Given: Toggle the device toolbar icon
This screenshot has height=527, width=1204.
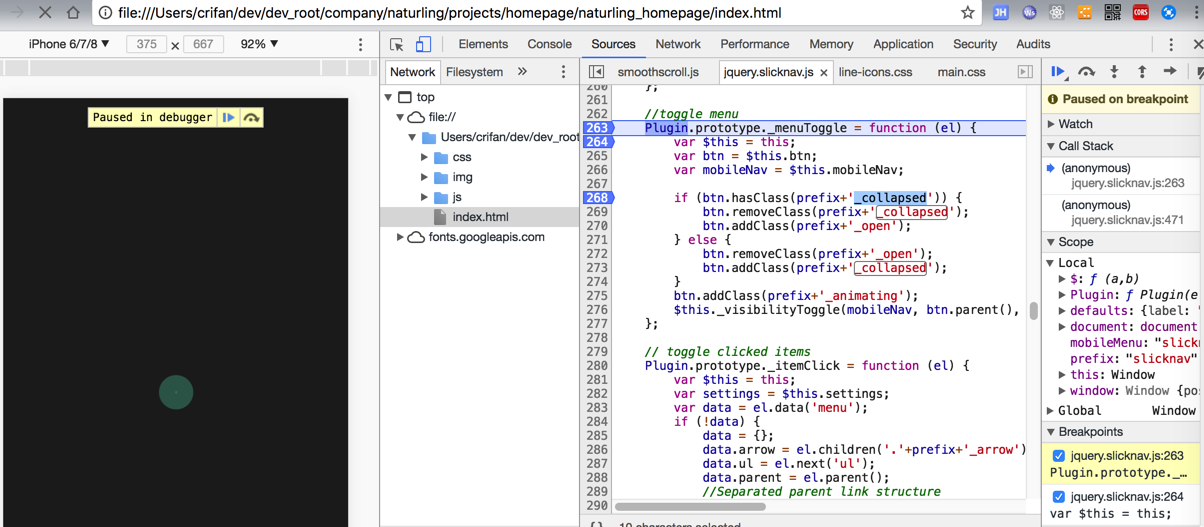Looking at the screenshot, I should (423, 44).
